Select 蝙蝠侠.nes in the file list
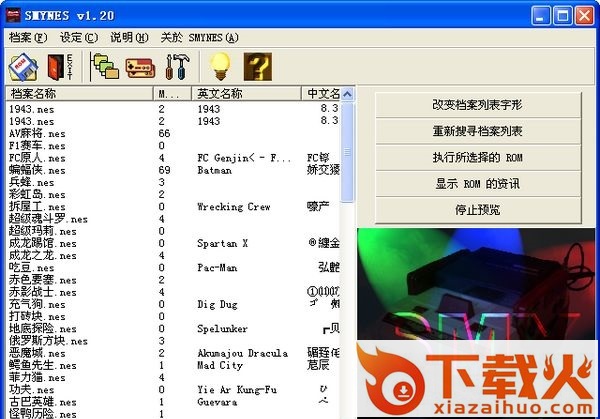 pyautogui.click(x=37, y=170)
